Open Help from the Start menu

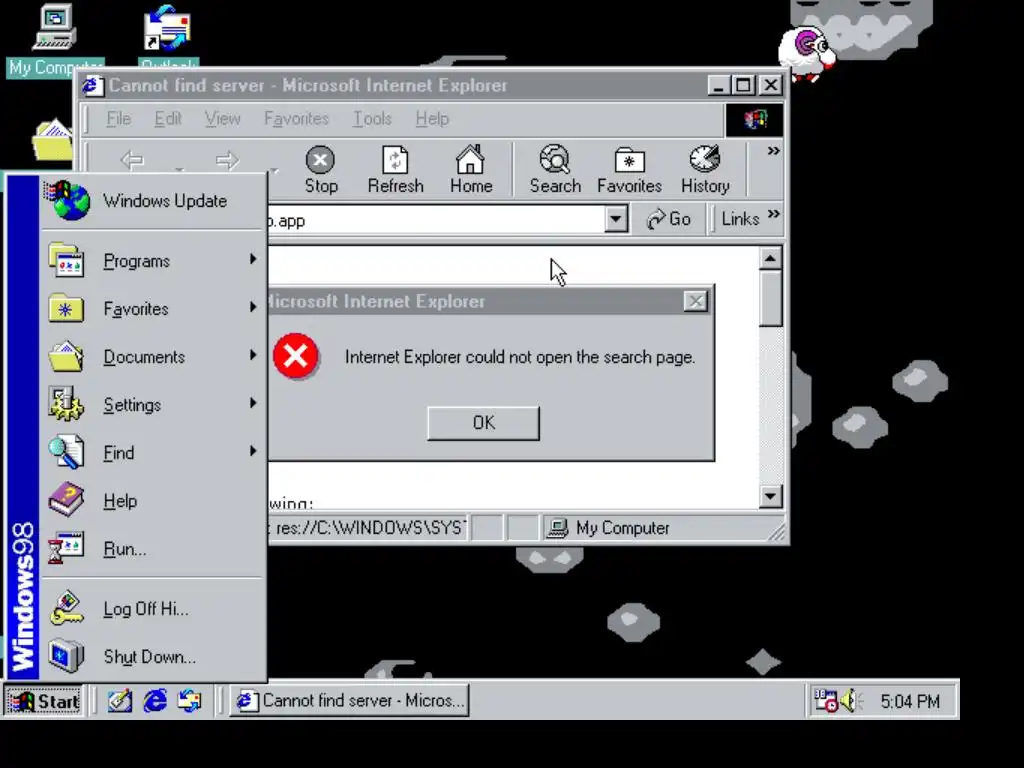153,500
